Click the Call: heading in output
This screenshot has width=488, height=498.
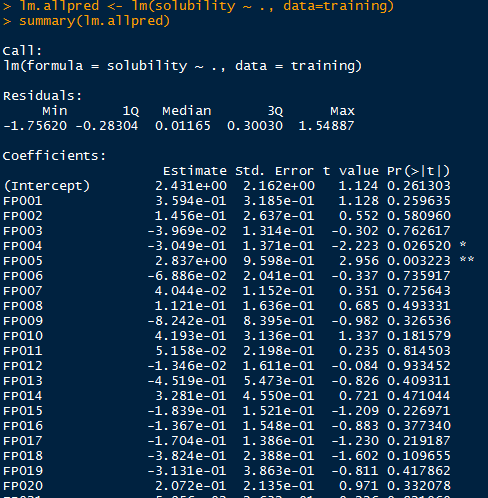22,51
